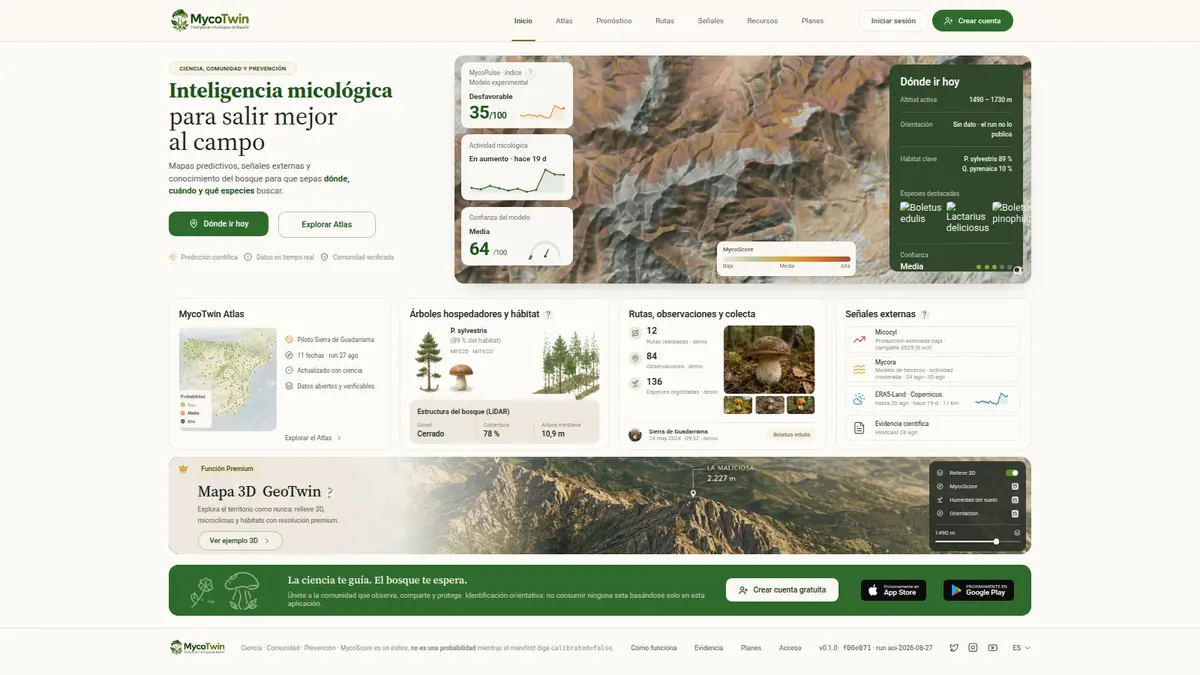Select the first small mushroom thumbnail
Viewport: 1200px width, 675px height.
738,404
